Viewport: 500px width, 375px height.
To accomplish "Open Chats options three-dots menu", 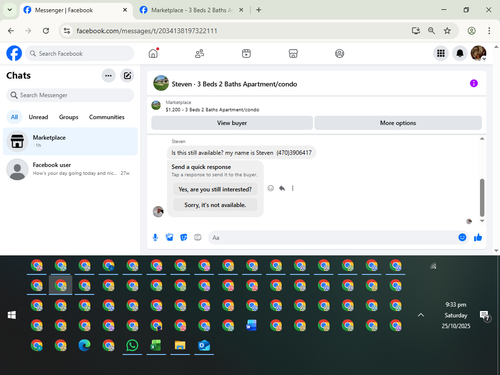I will (108, 76).
